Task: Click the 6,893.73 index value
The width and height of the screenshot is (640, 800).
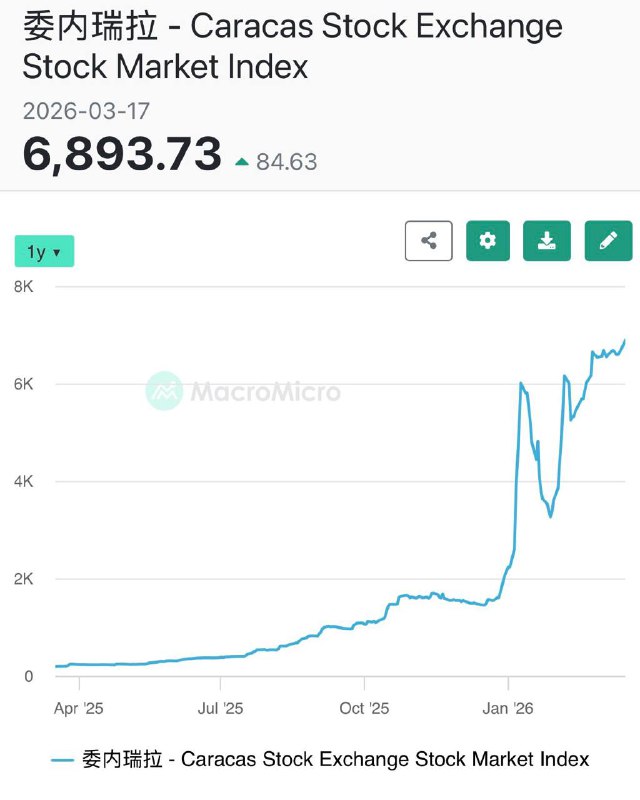Action: tap(122, 155)
